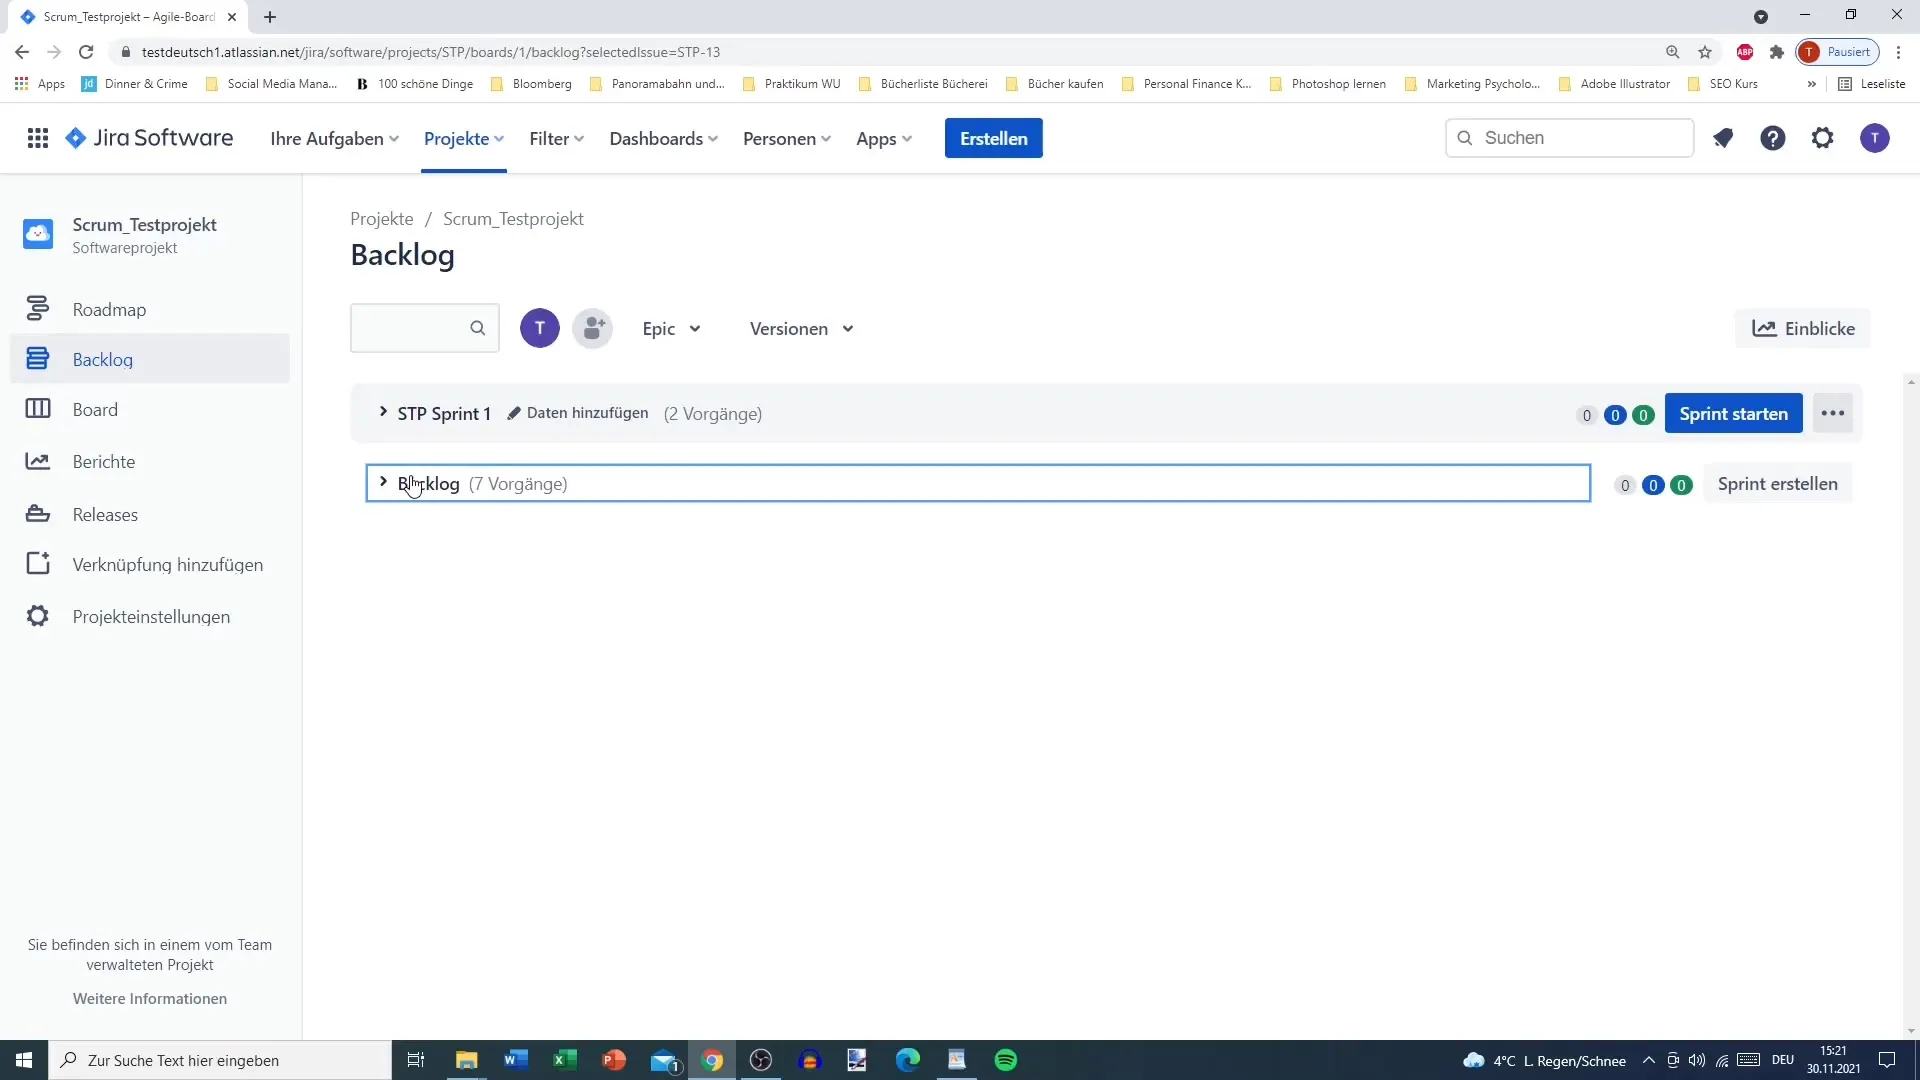Click Sprint starten button

[1734, 413]
